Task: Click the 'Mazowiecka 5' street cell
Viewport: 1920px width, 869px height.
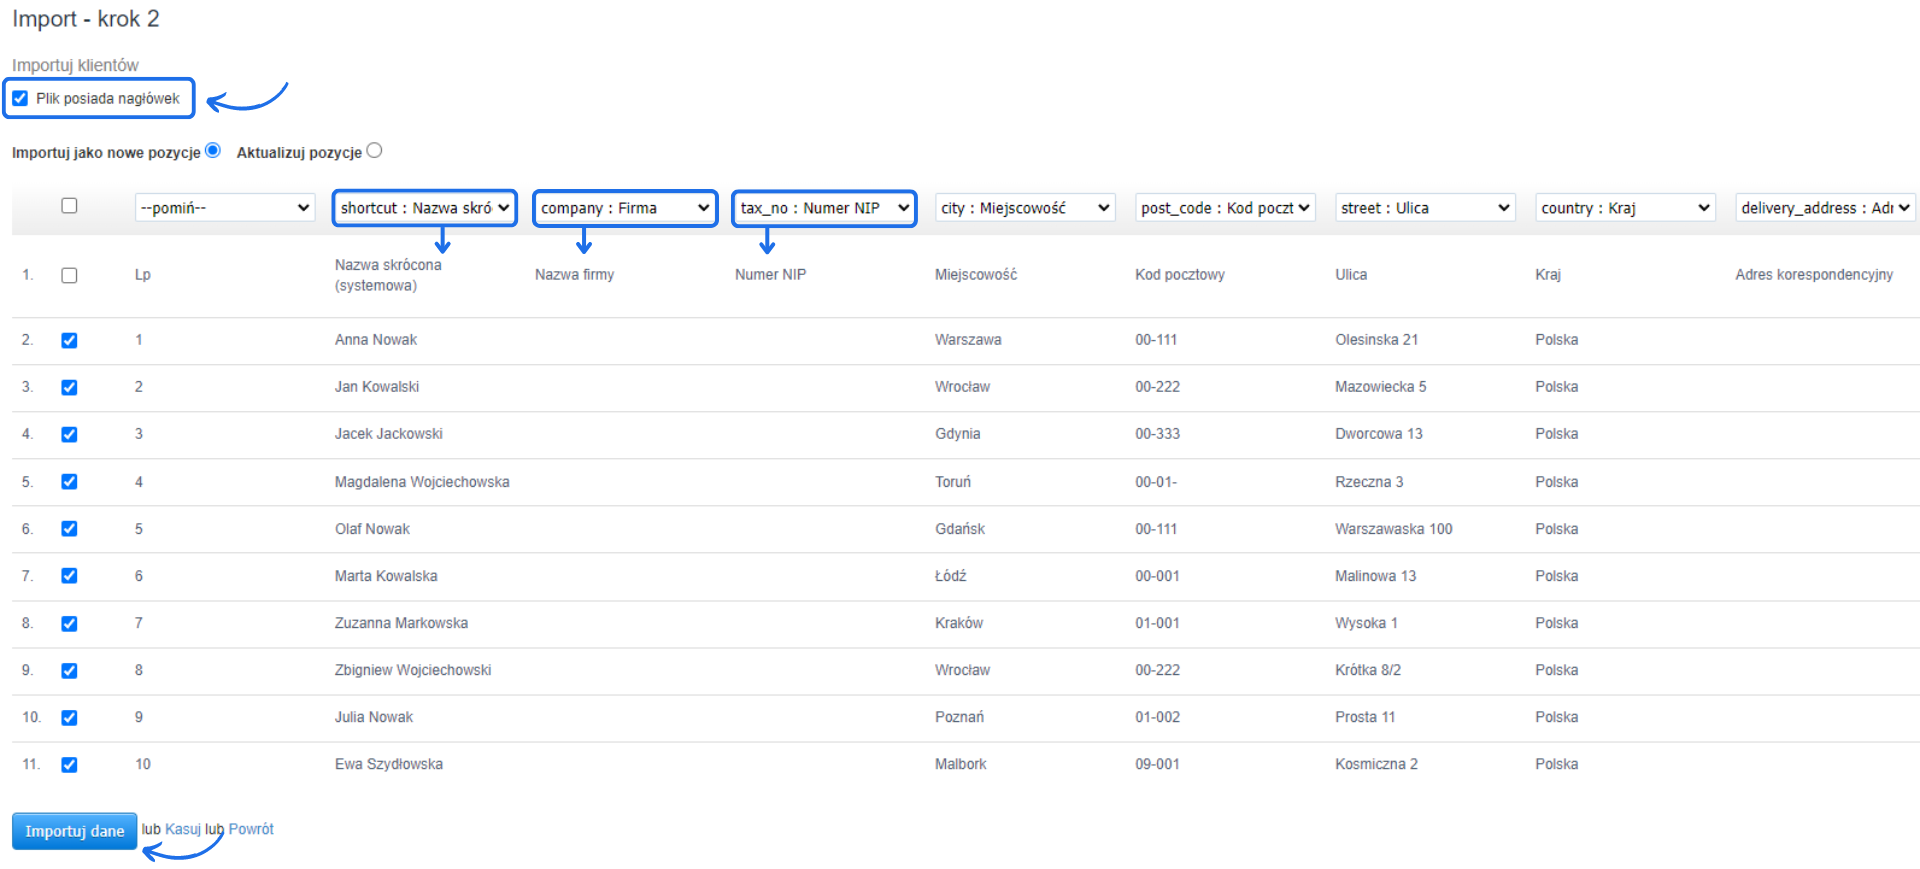Action: click(x=1381, y=387)
